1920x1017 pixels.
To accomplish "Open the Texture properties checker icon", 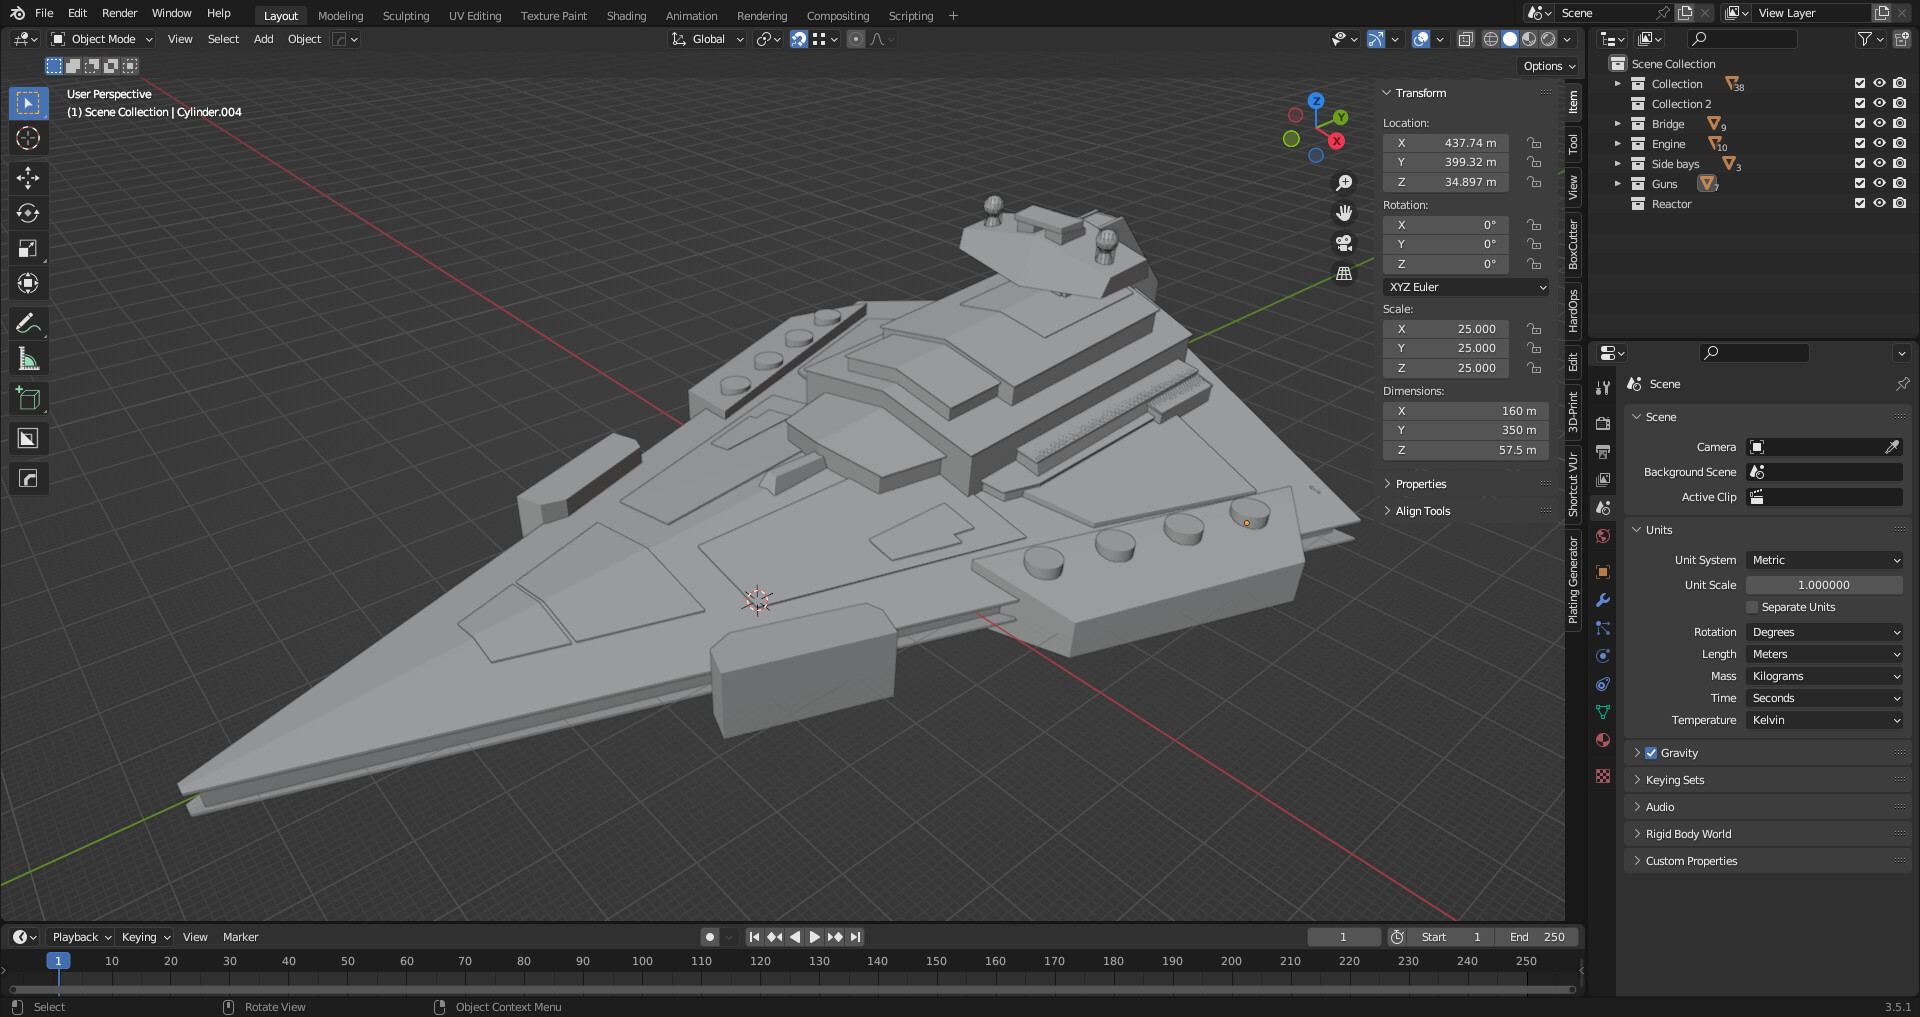I will tap(1603, 776).
